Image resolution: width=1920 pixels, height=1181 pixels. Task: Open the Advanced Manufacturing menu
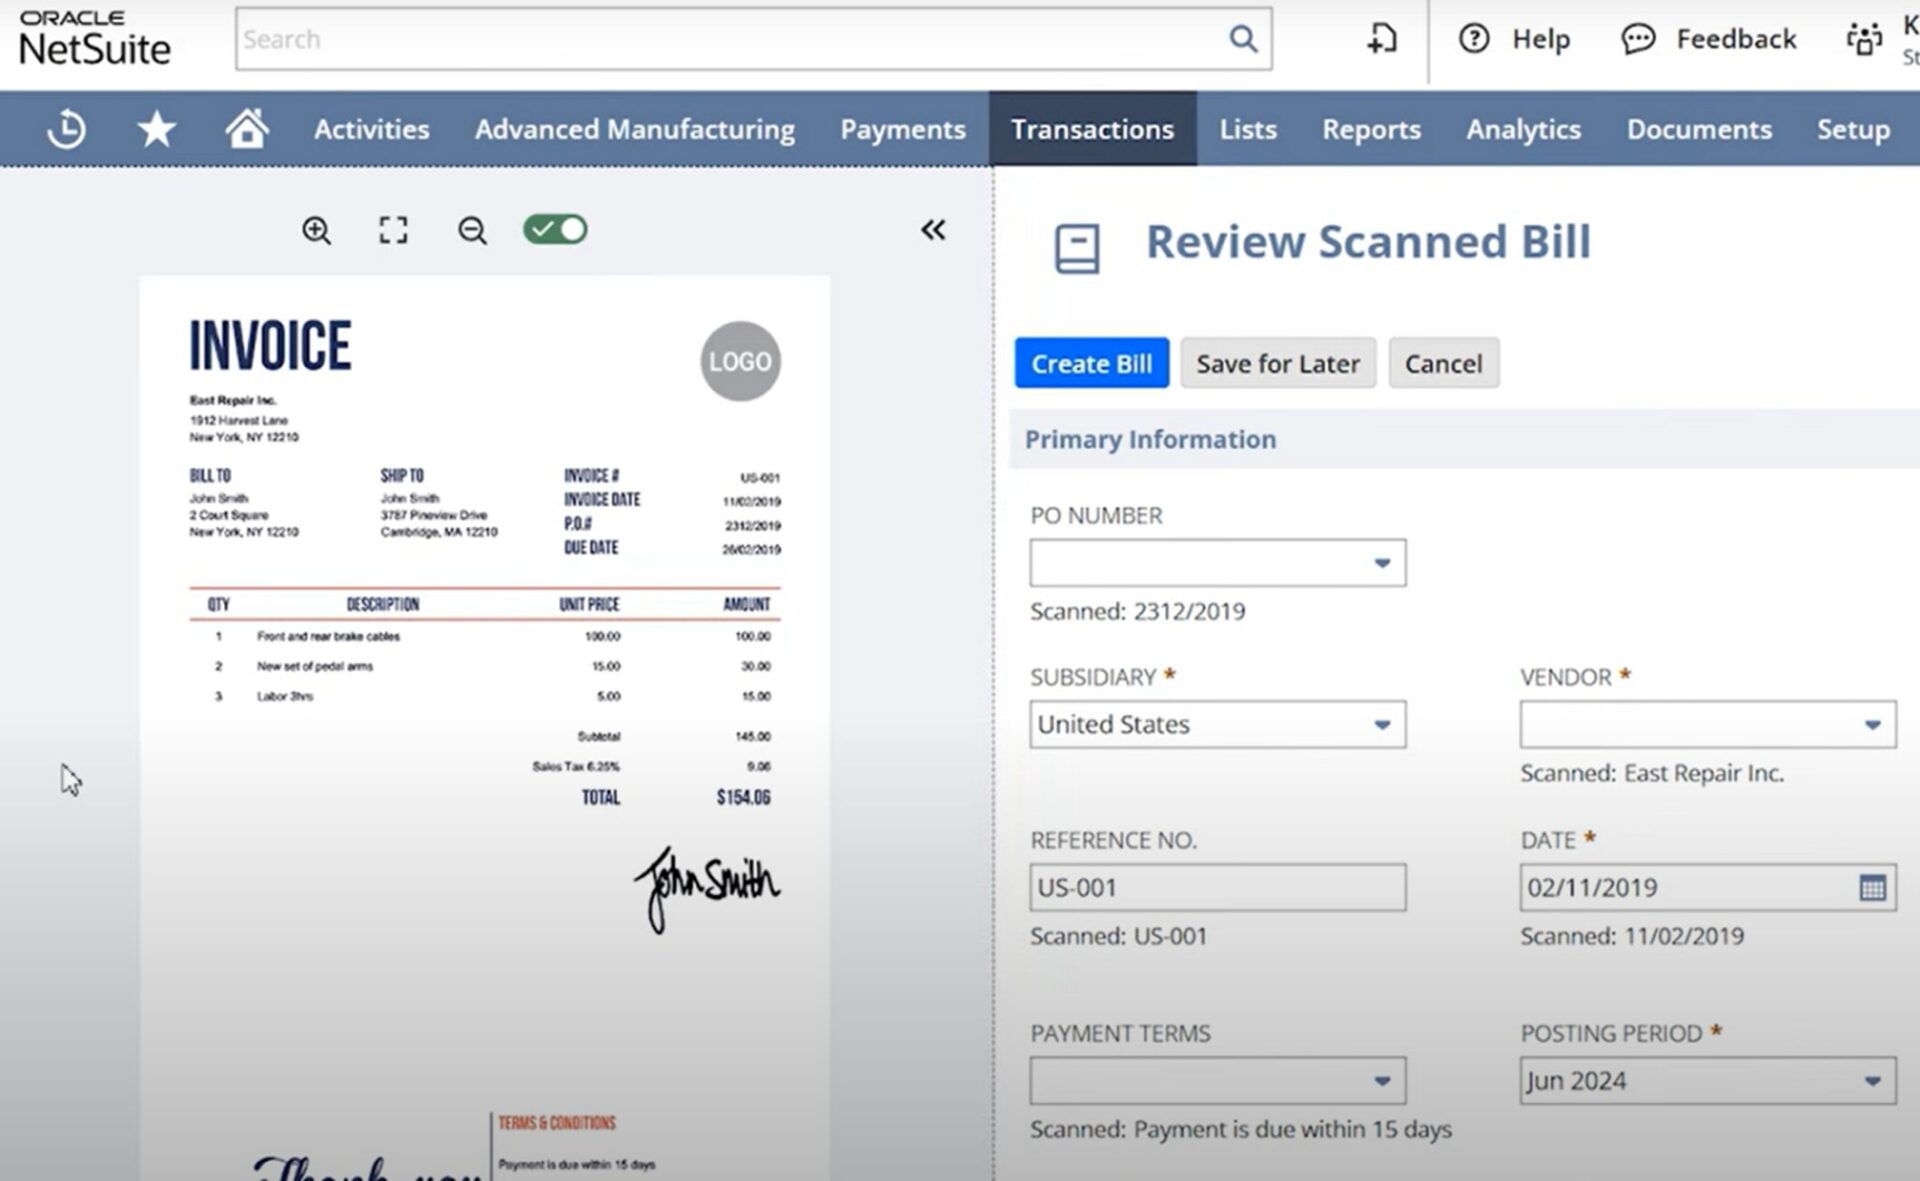[635, 129]
